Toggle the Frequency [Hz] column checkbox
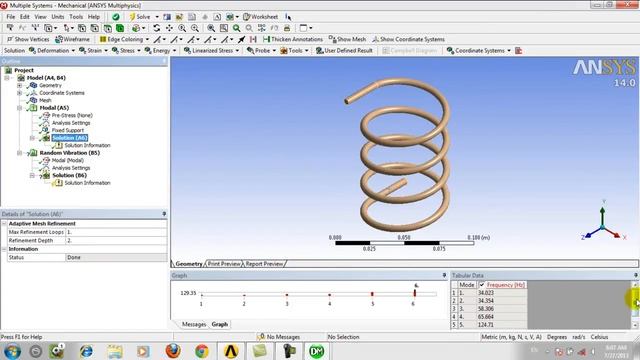The image size is (640, 360). tap(482, 285)
